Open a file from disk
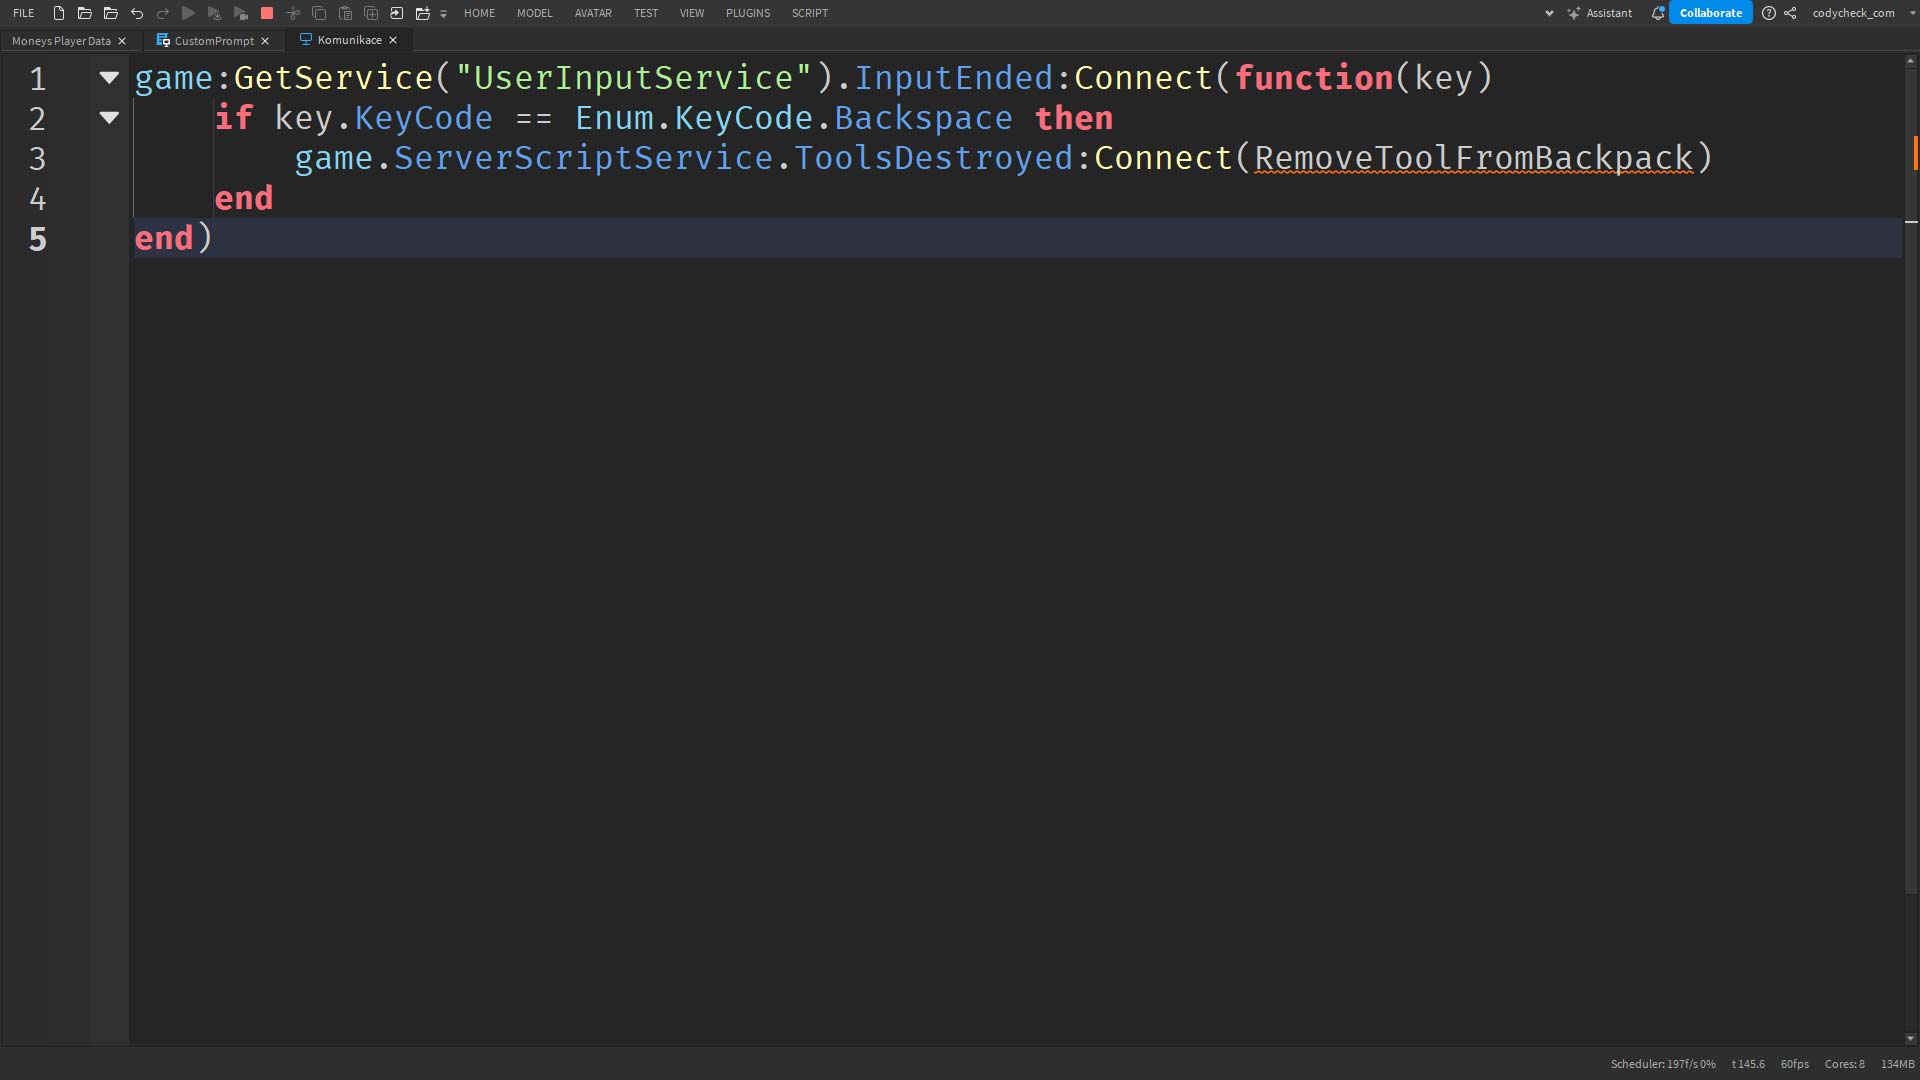This screenshot has height=1080, width=1920. coord(84,13)
